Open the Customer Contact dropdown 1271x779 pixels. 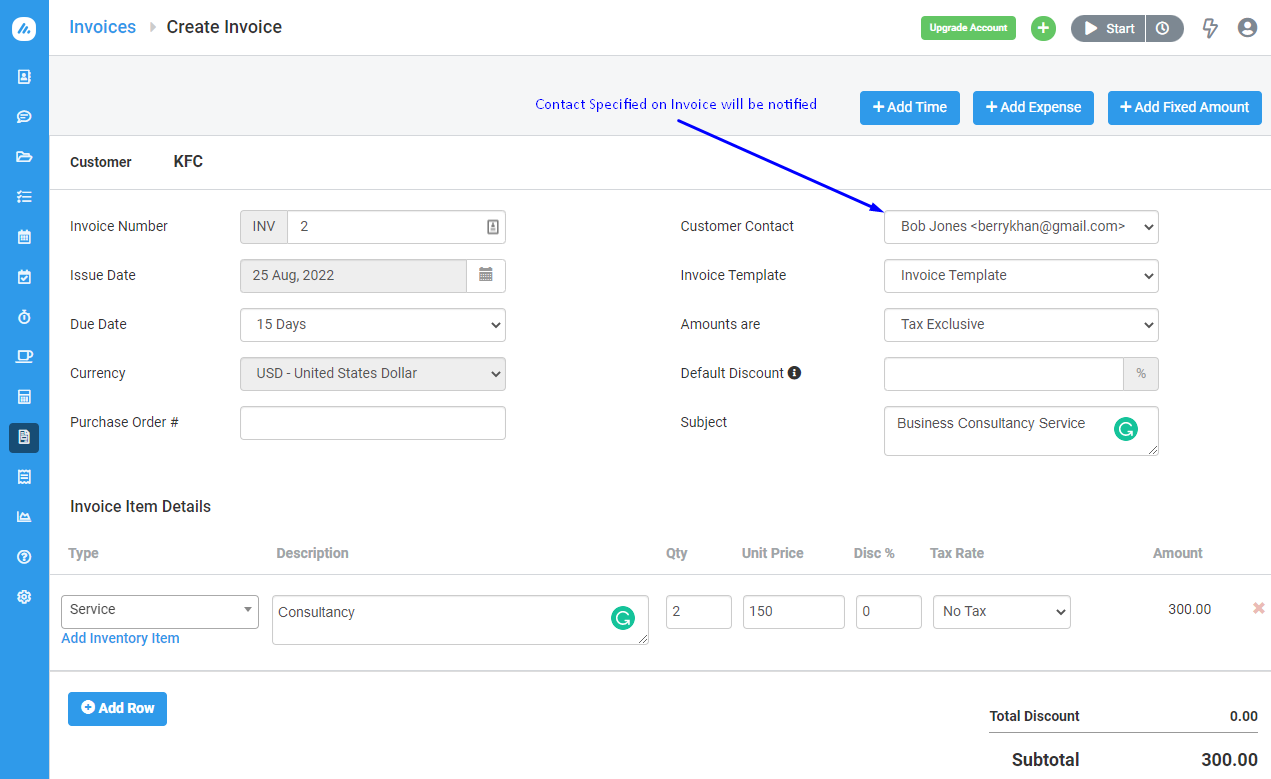click(x=1020, y=227)
